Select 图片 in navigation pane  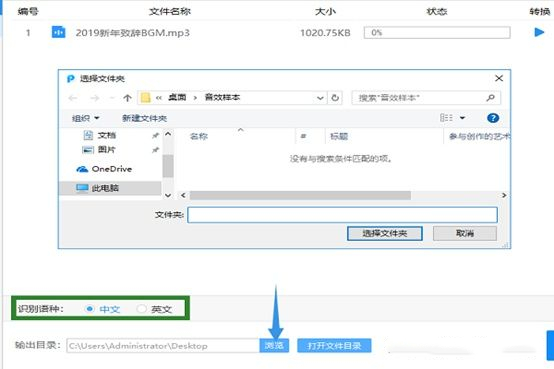click(107, 150)
